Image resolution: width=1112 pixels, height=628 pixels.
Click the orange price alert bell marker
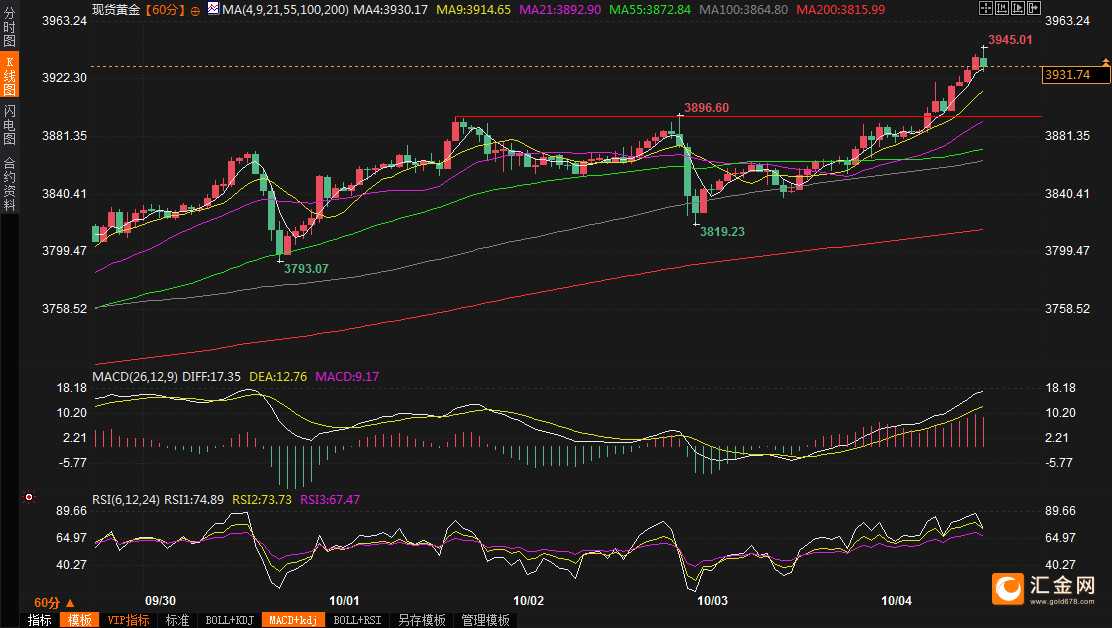1105,63
